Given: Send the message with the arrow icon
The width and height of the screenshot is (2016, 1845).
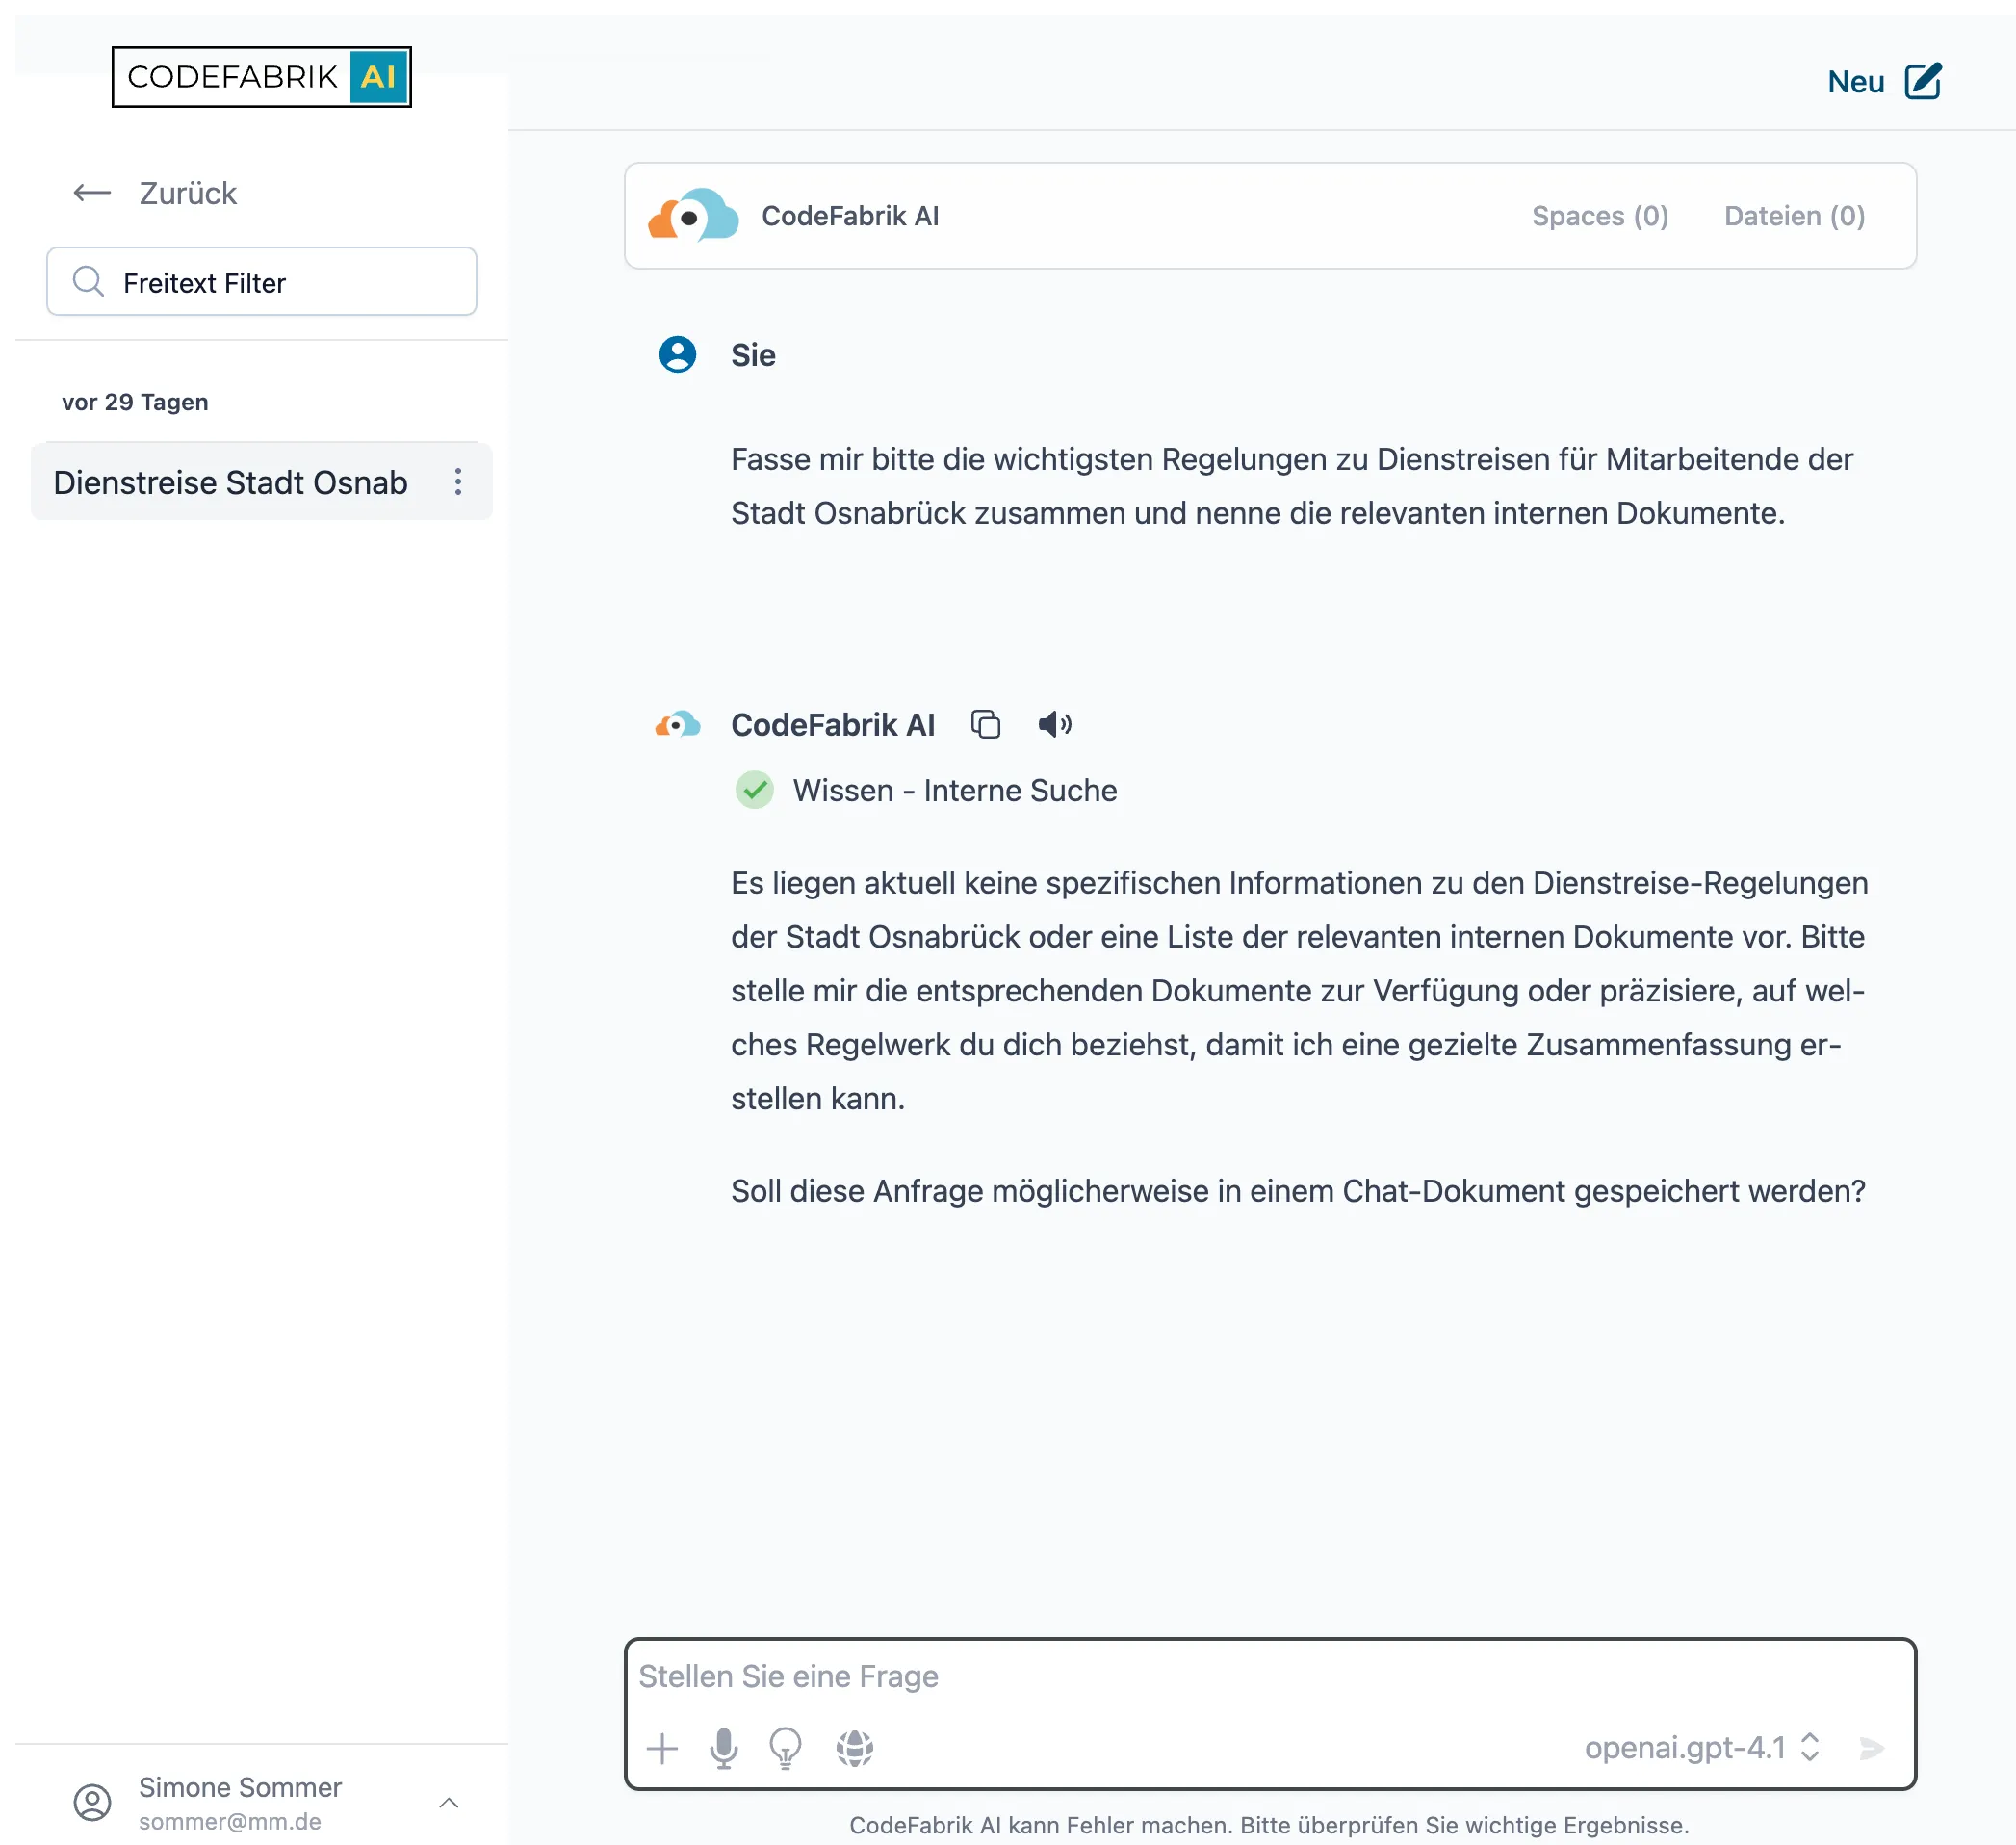Looking at the screenshot, I should coord(1871,1748).
